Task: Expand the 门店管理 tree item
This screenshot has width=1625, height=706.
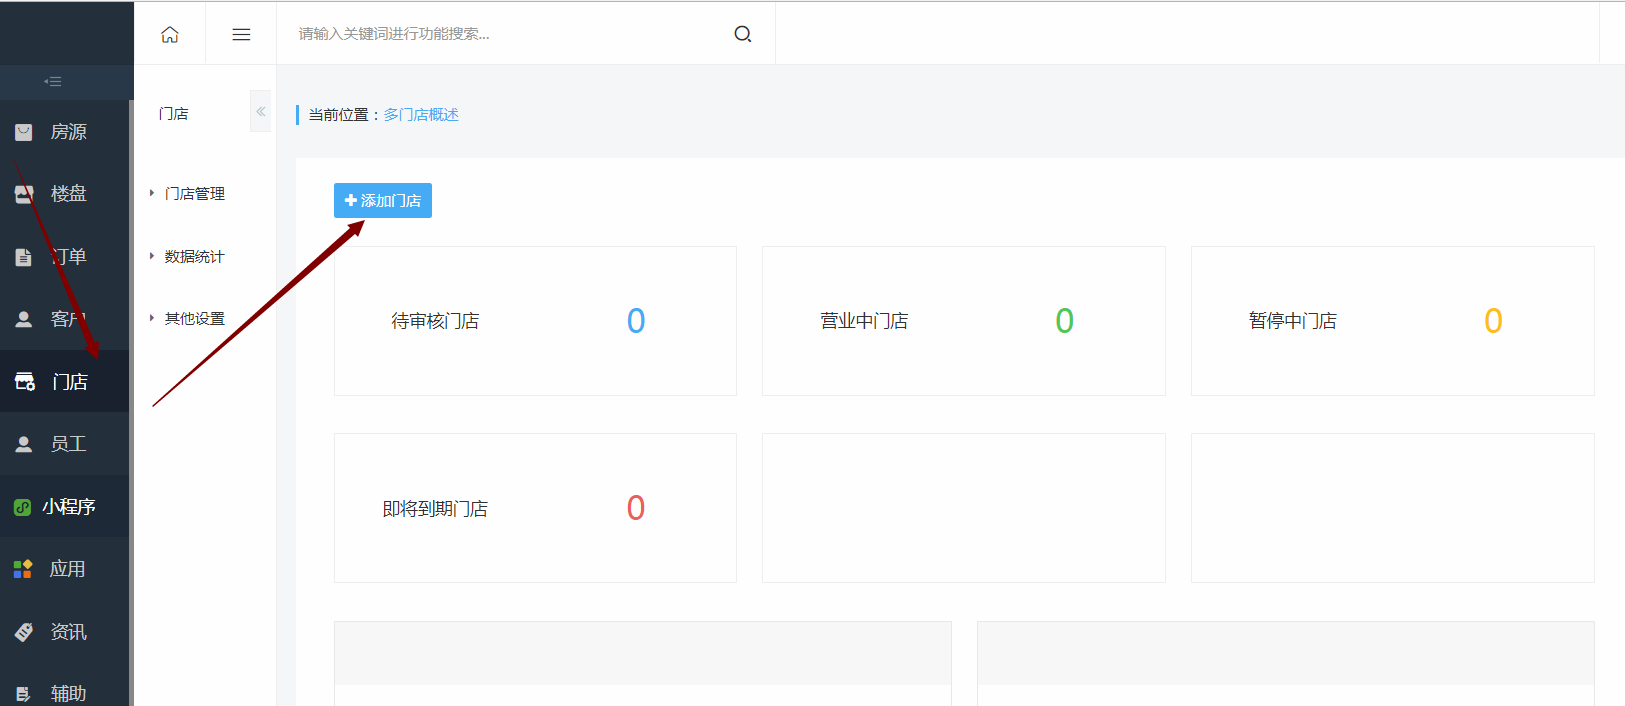Action: pos(194,194)
